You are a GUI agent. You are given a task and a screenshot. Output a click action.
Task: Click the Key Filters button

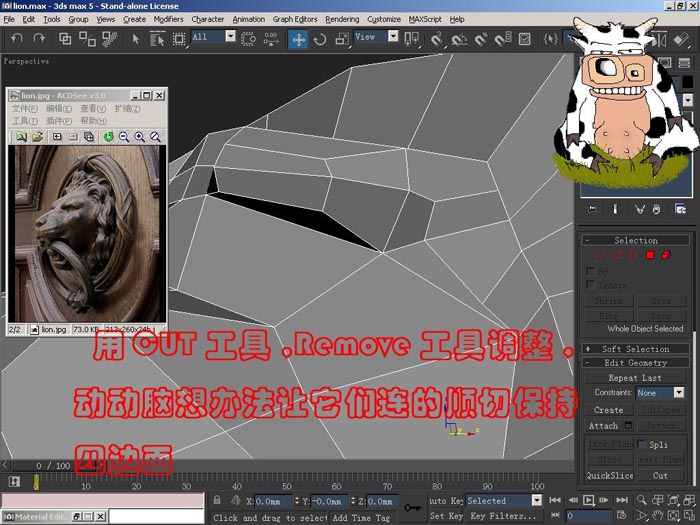[503, 516]
